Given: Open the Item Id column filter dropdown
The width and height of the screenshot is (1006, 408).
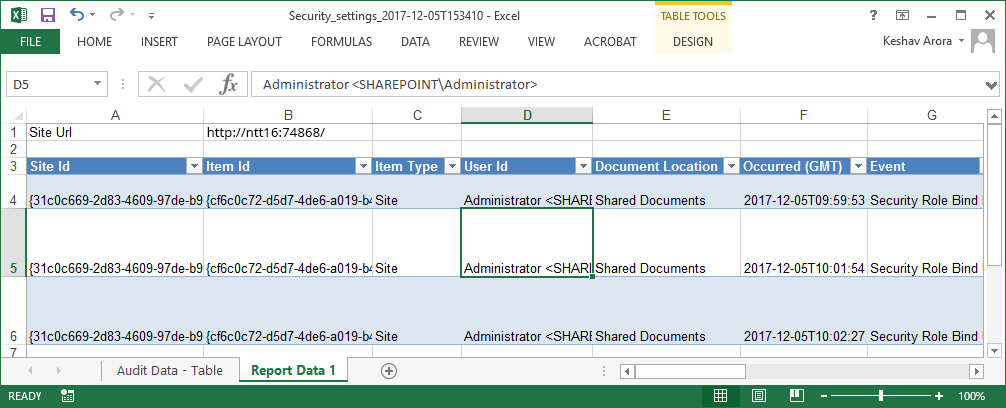Looking at the screenshot, I should coord(363,167).
